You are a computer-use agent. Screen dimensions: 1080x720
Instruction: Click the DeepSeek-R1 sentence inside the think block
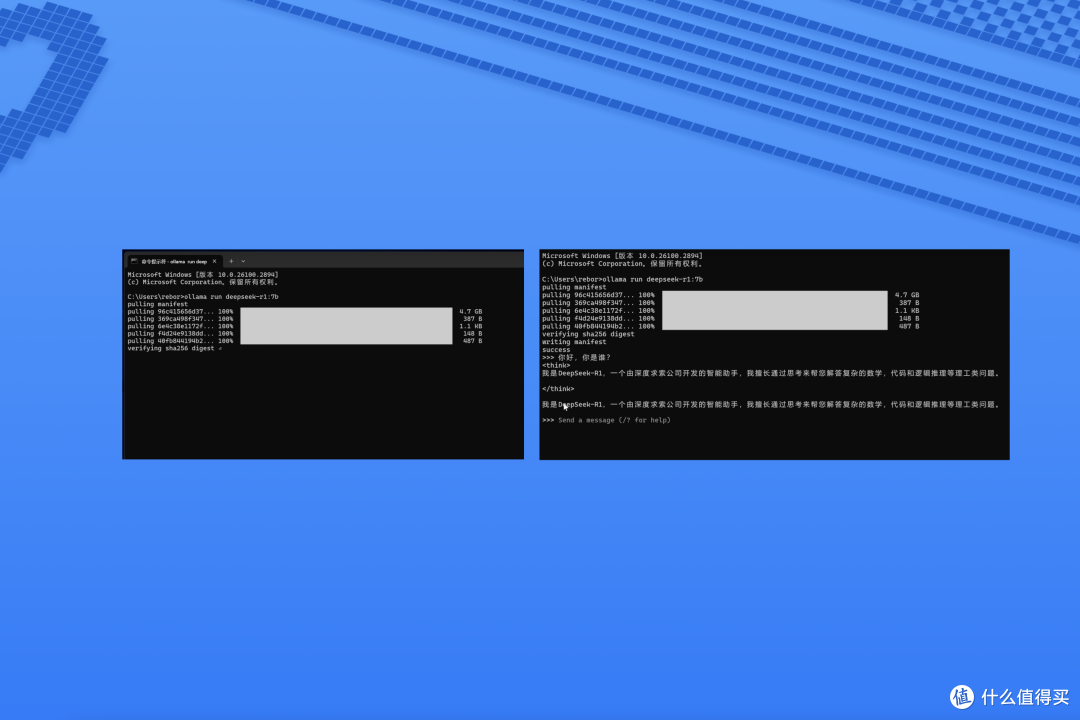(x=770, y=373)
